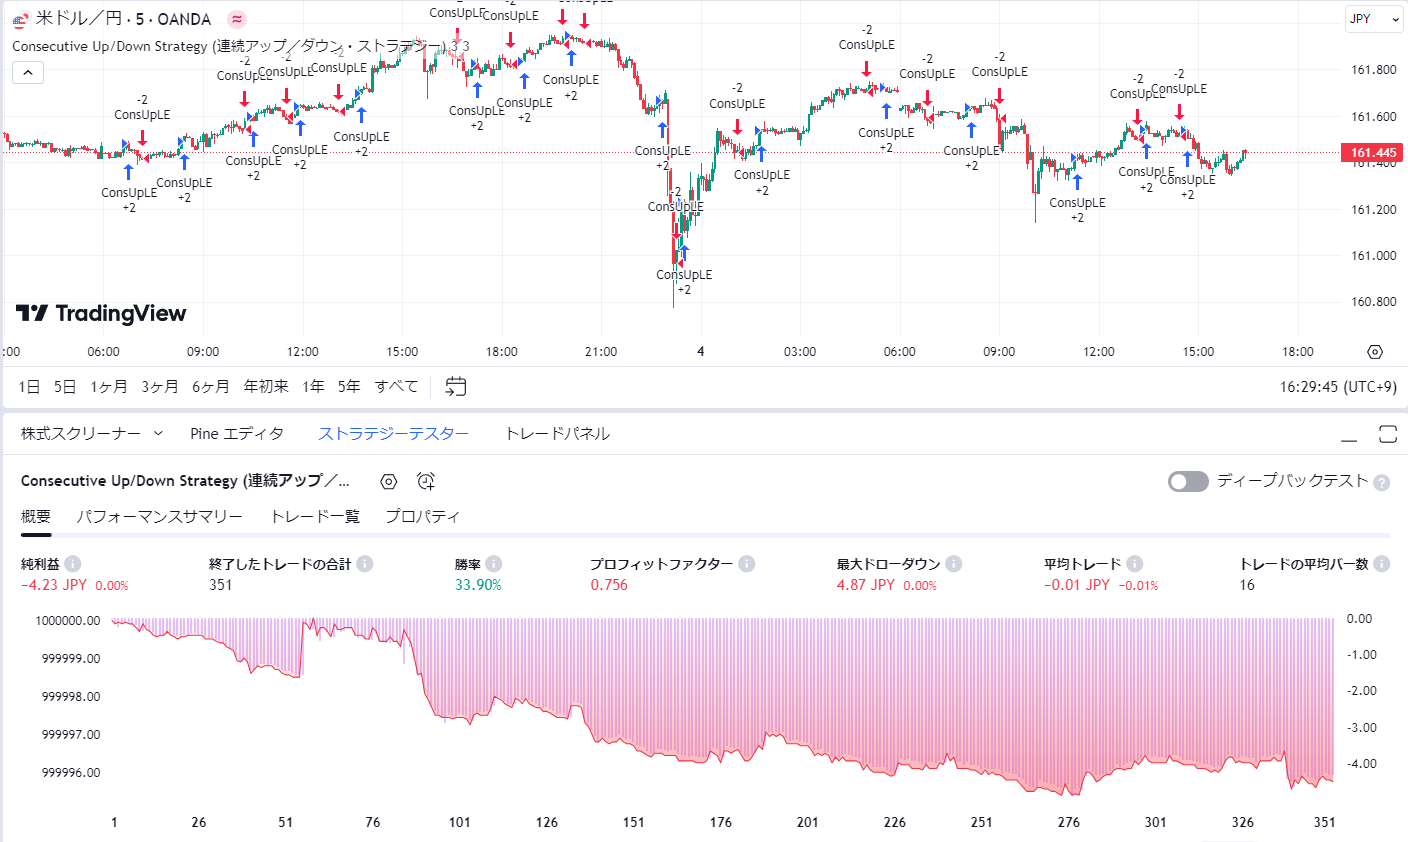The width and height of the screenshot is (1408, 842).
Task: Click the -4.23 JPY net profit value
Action: [x=54, y=585]
